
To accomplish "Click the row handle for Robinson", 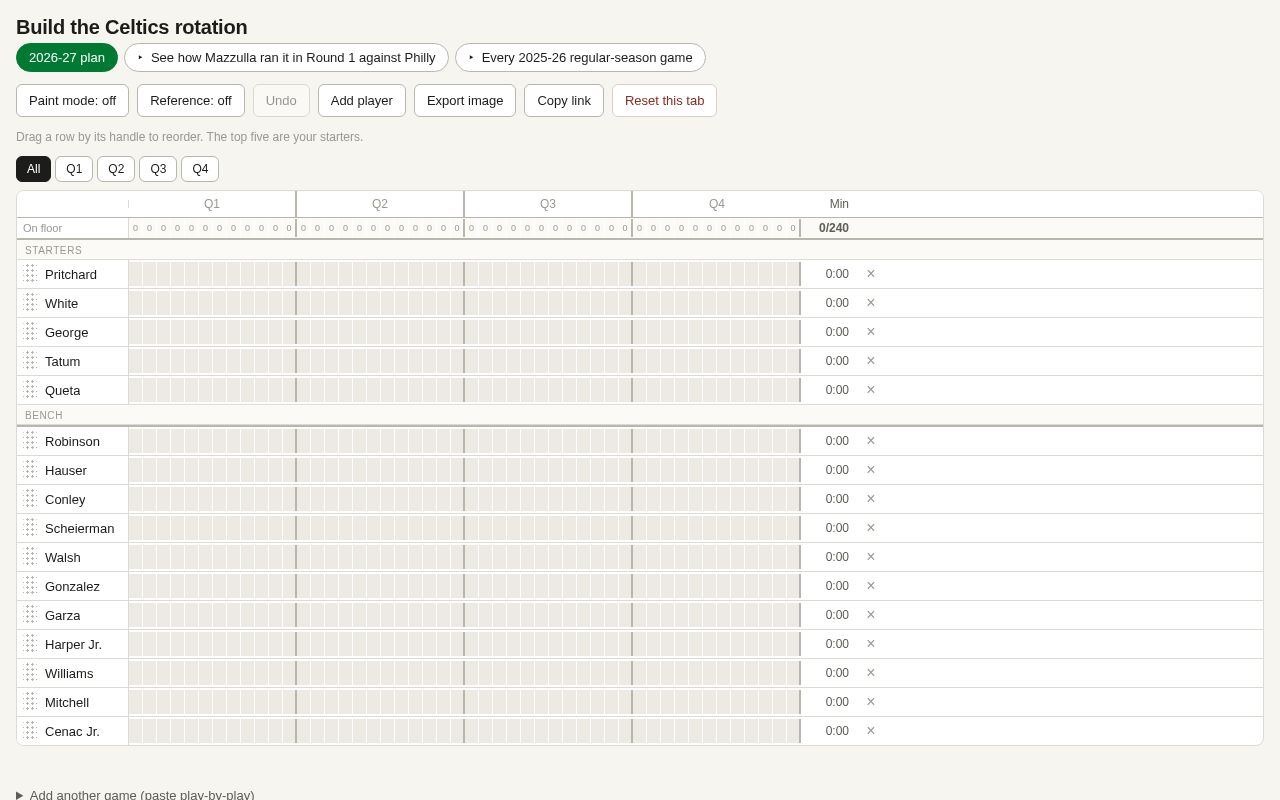I will 31,441.
